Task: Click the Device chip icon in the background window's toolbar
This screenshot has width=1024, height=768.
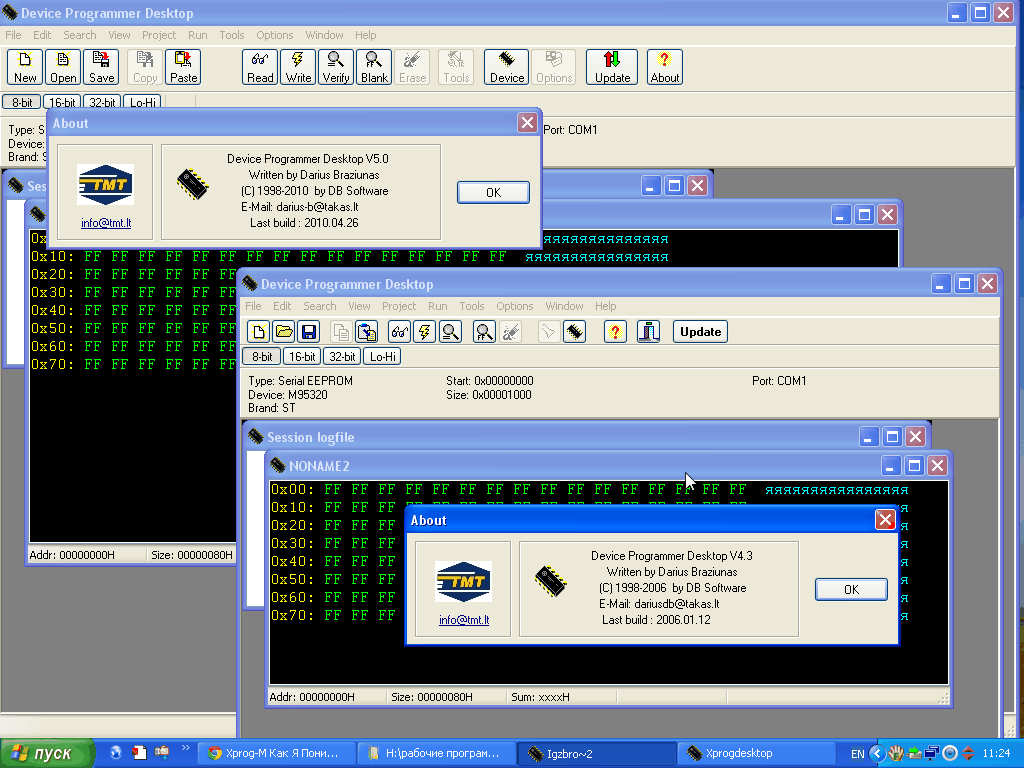Action: coord(507,67)
